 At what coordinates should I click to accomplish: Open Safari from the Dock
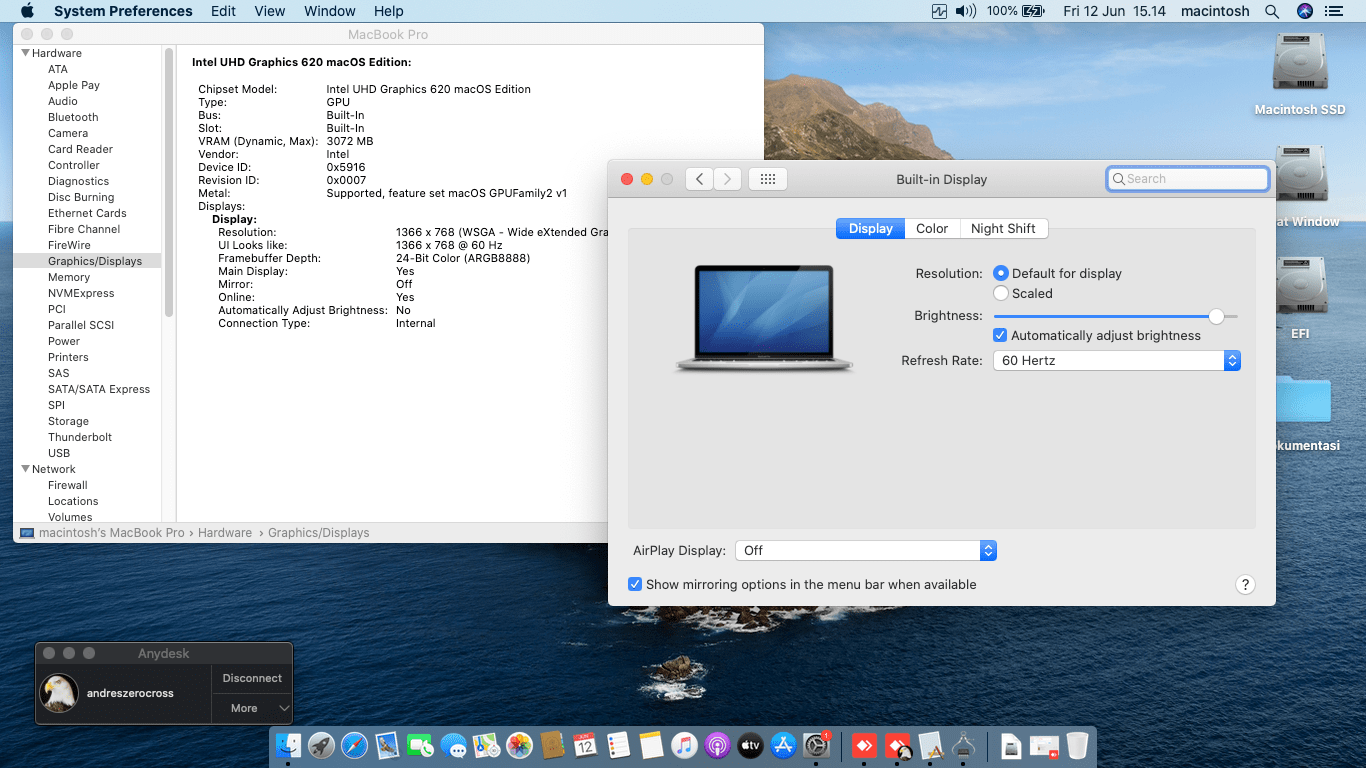[x=355, y=745]
